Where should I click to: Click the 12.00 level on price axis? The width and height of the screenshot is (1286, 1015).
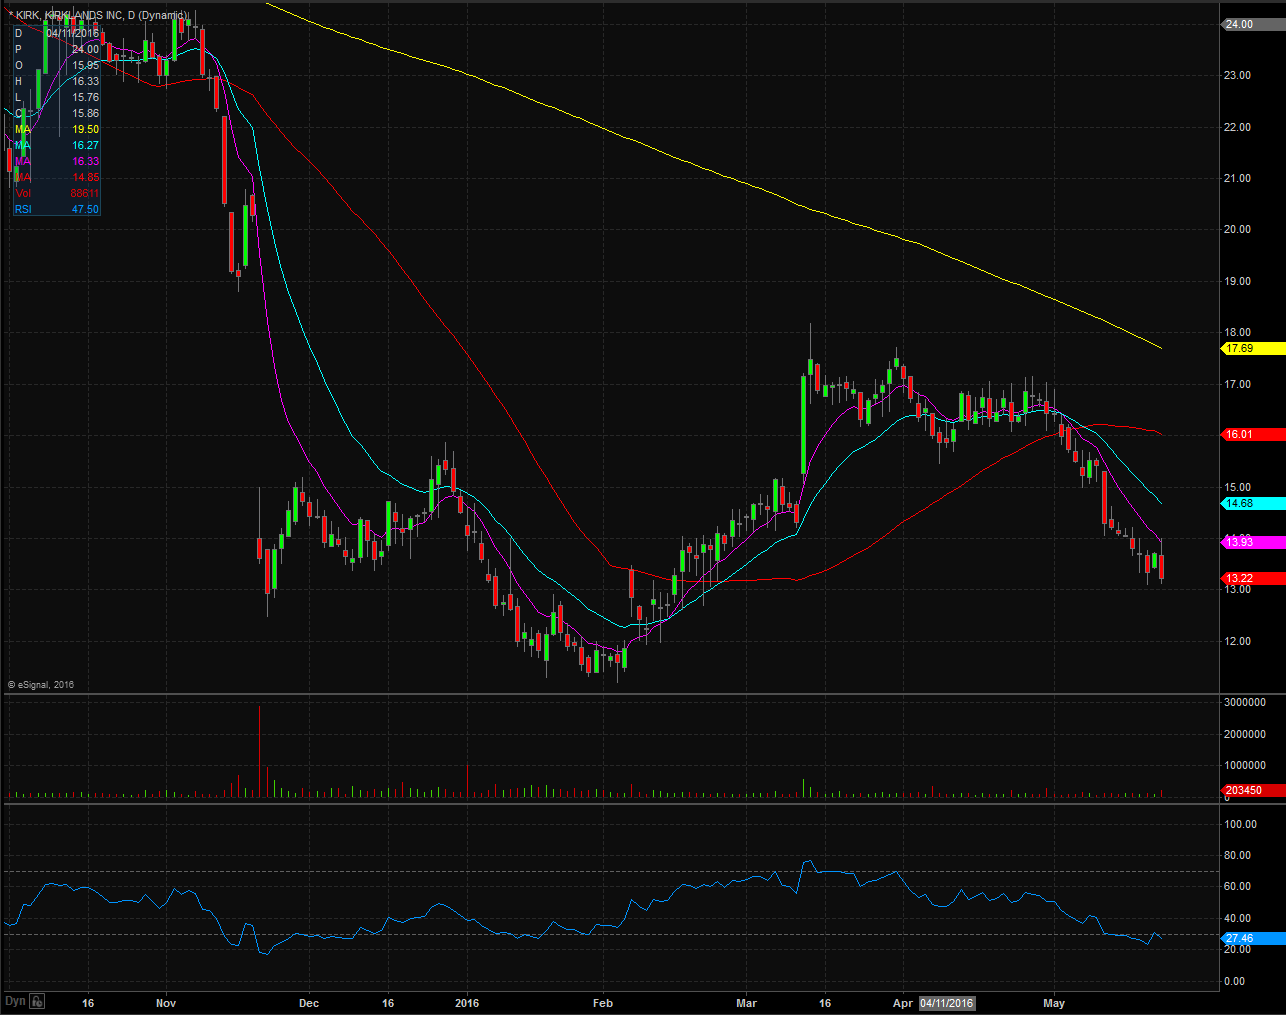(x=1237, y=641)
